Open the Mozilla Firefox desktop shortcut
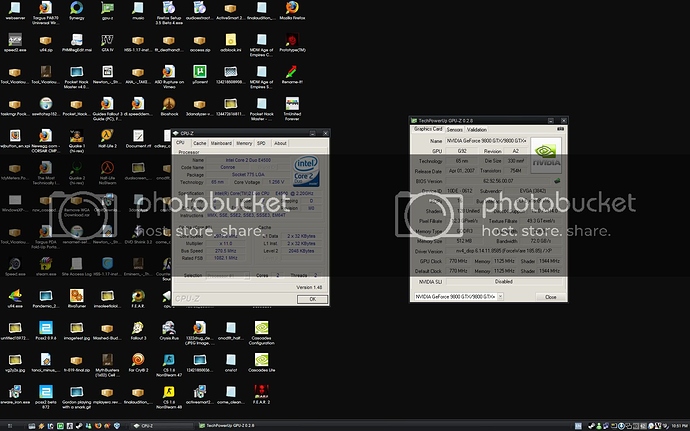This screenshot has height=431, width=690. [292, 11]
